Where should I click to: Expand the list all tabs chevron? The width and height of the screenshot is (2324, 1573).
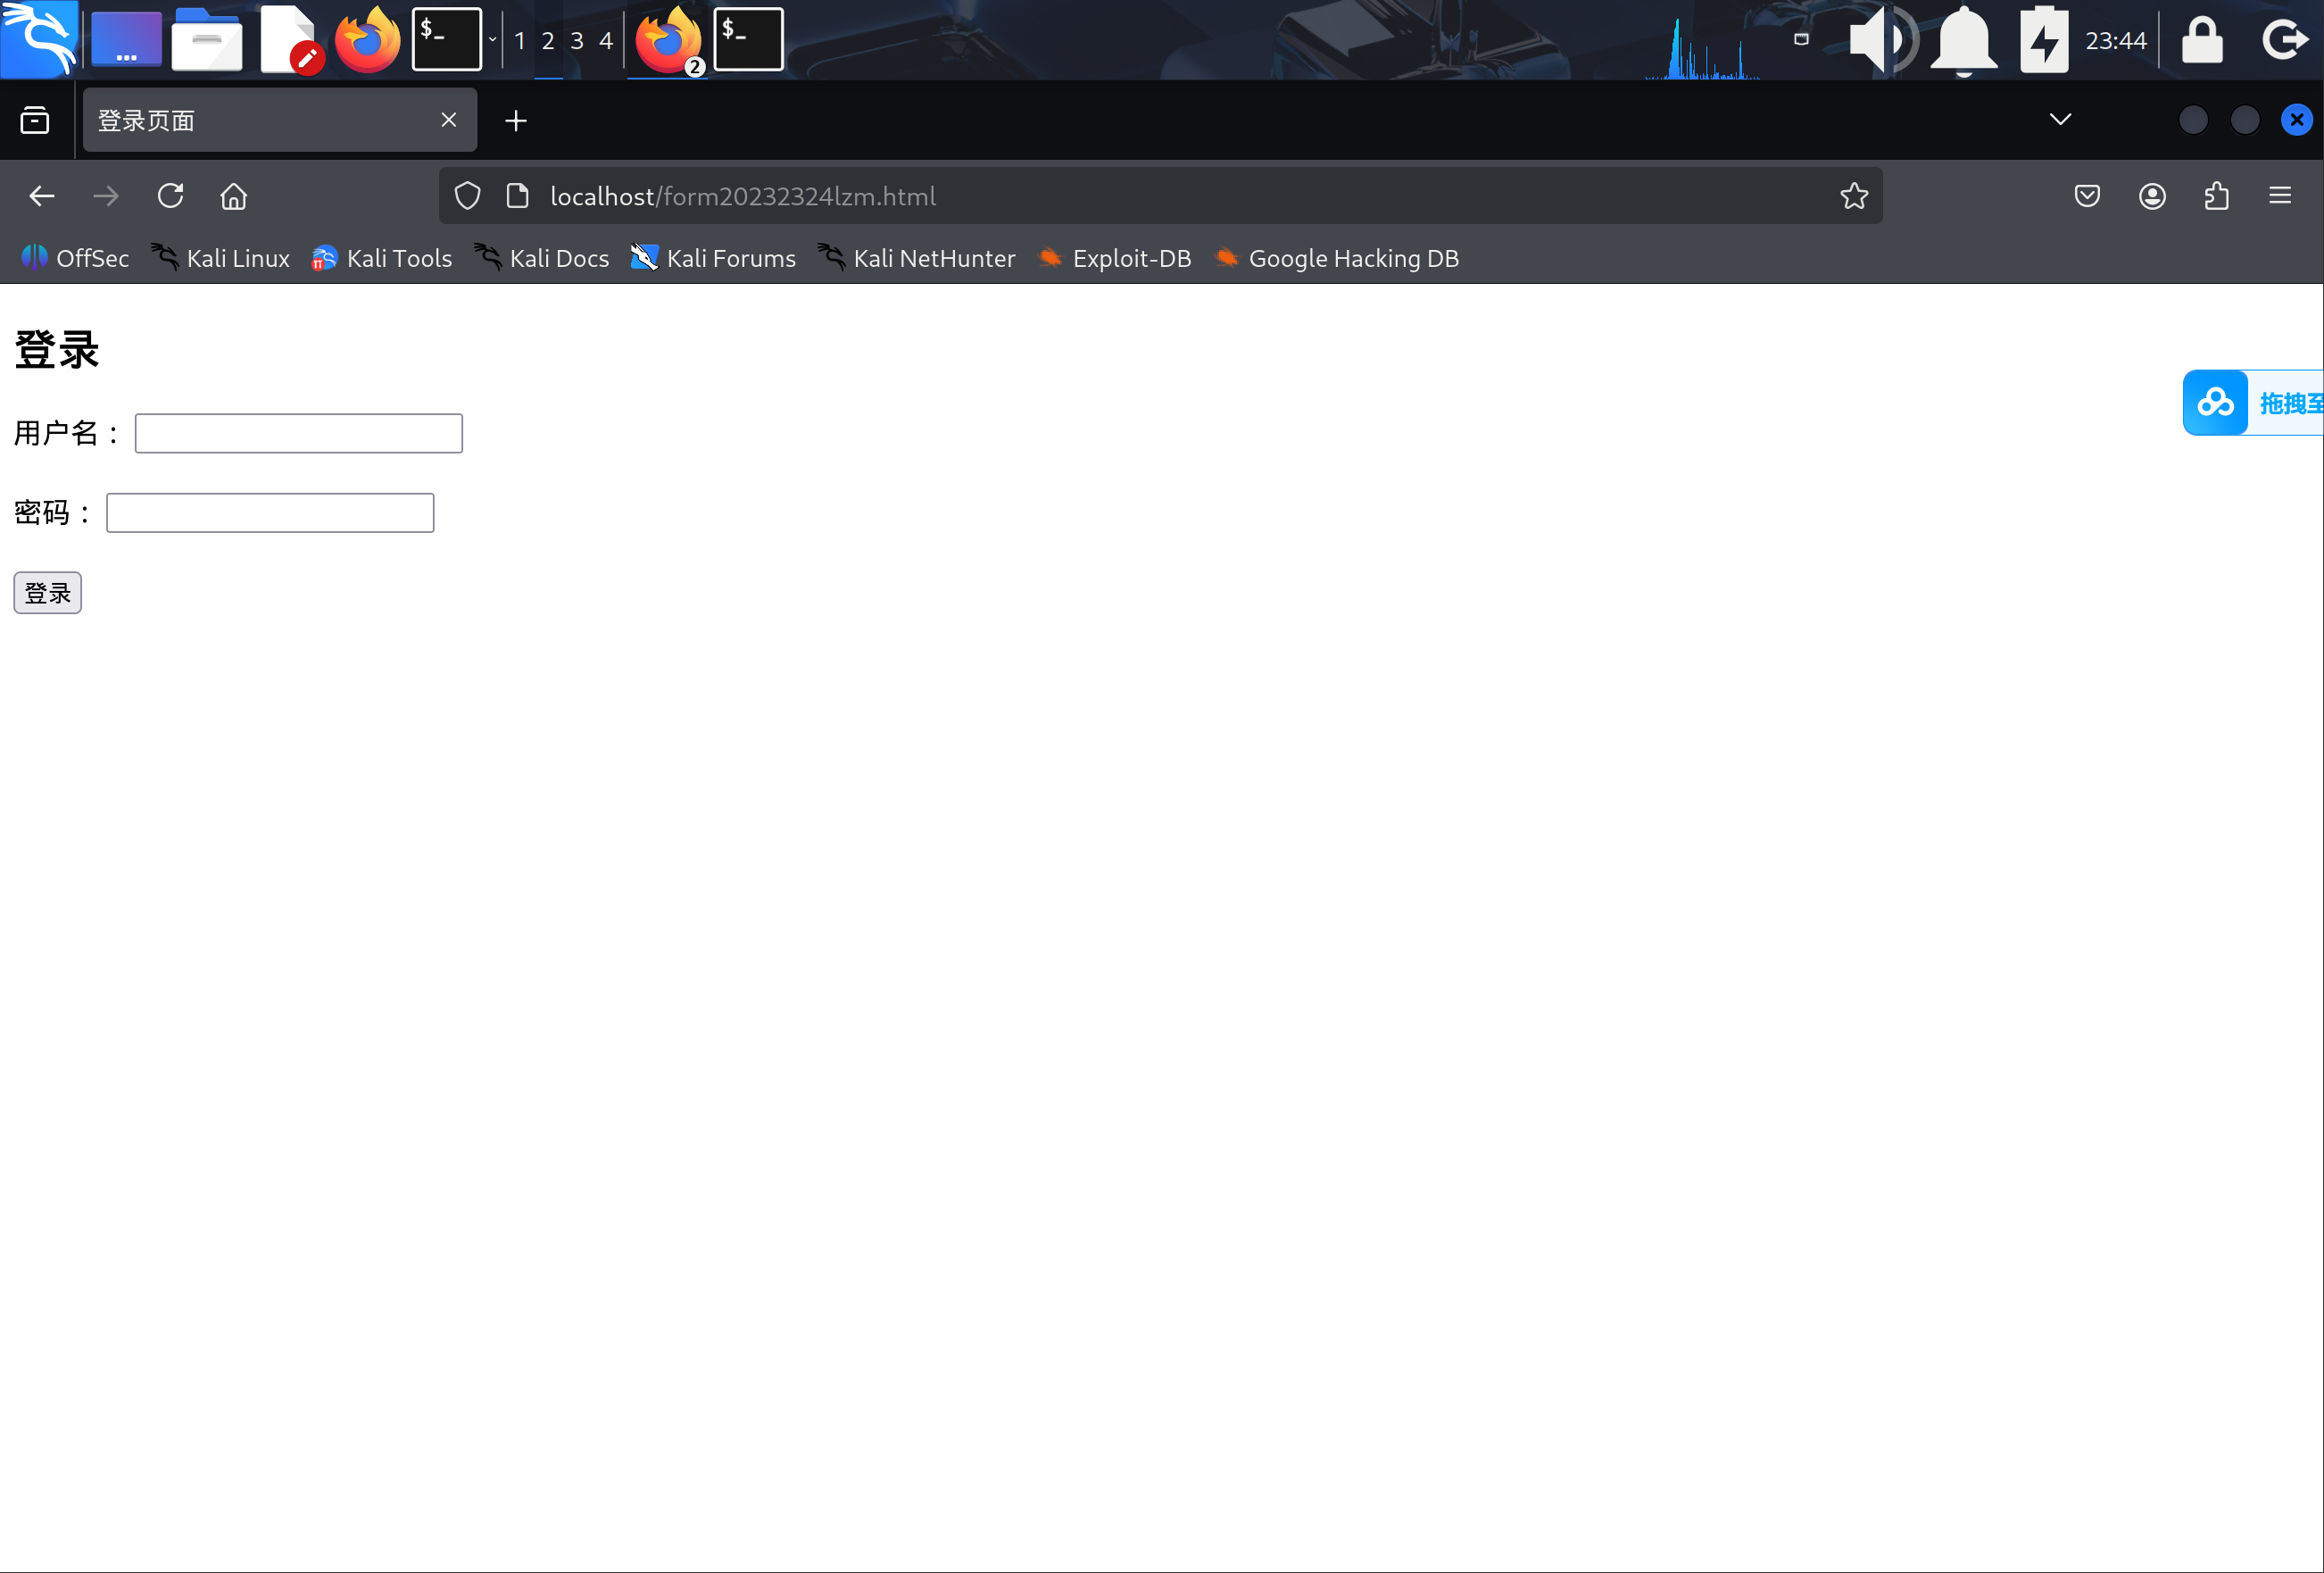(2060, 120)
